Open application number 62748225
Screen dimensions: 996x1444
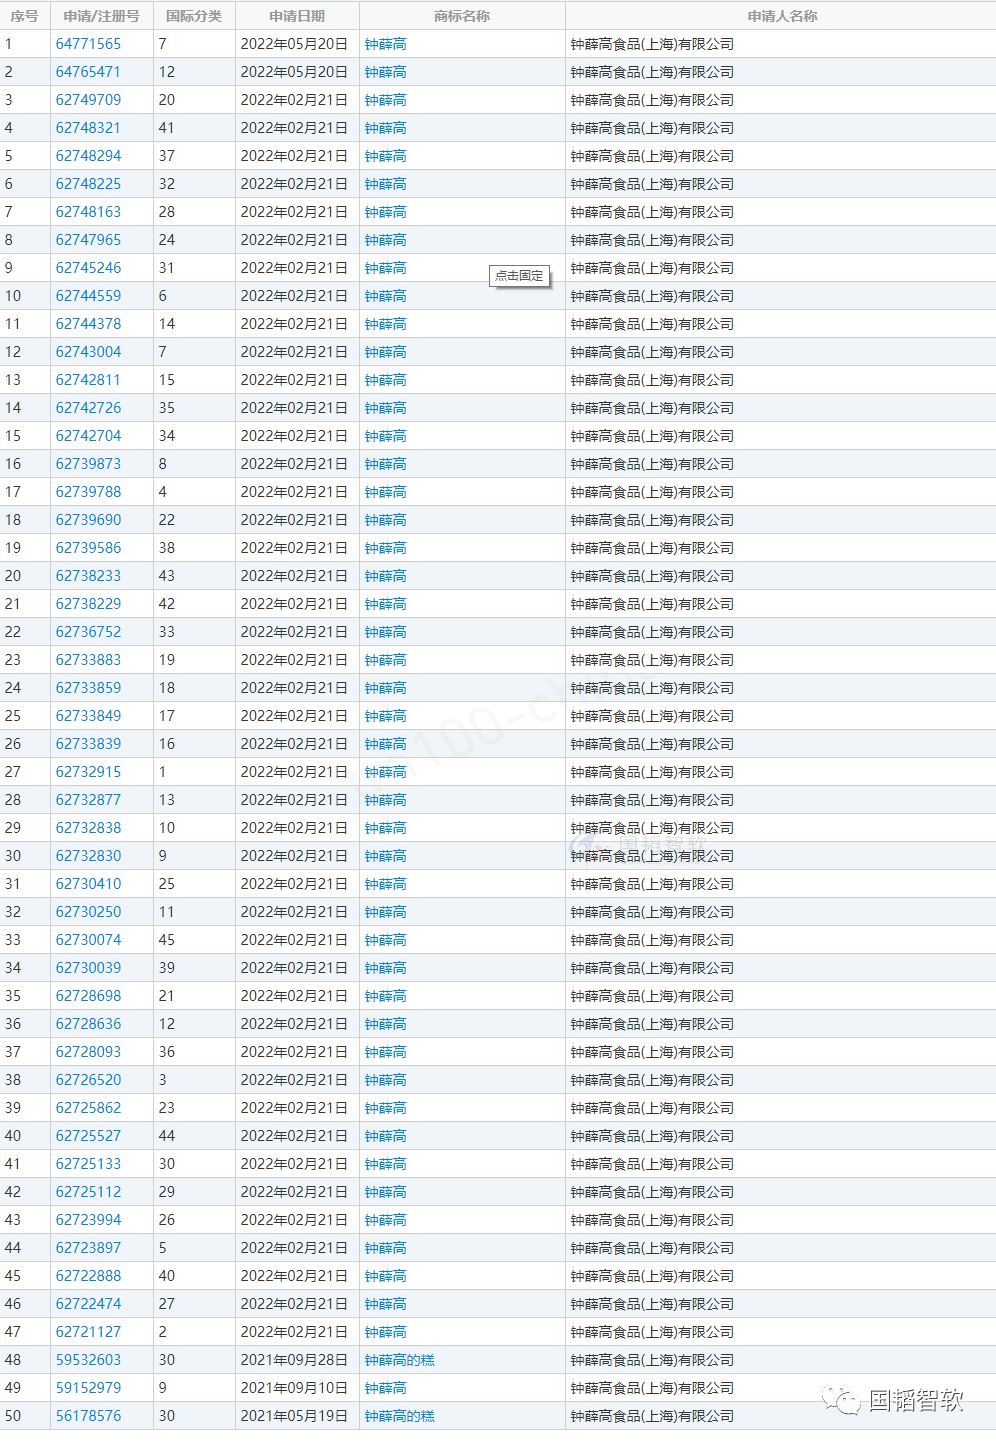pos(88,184)
